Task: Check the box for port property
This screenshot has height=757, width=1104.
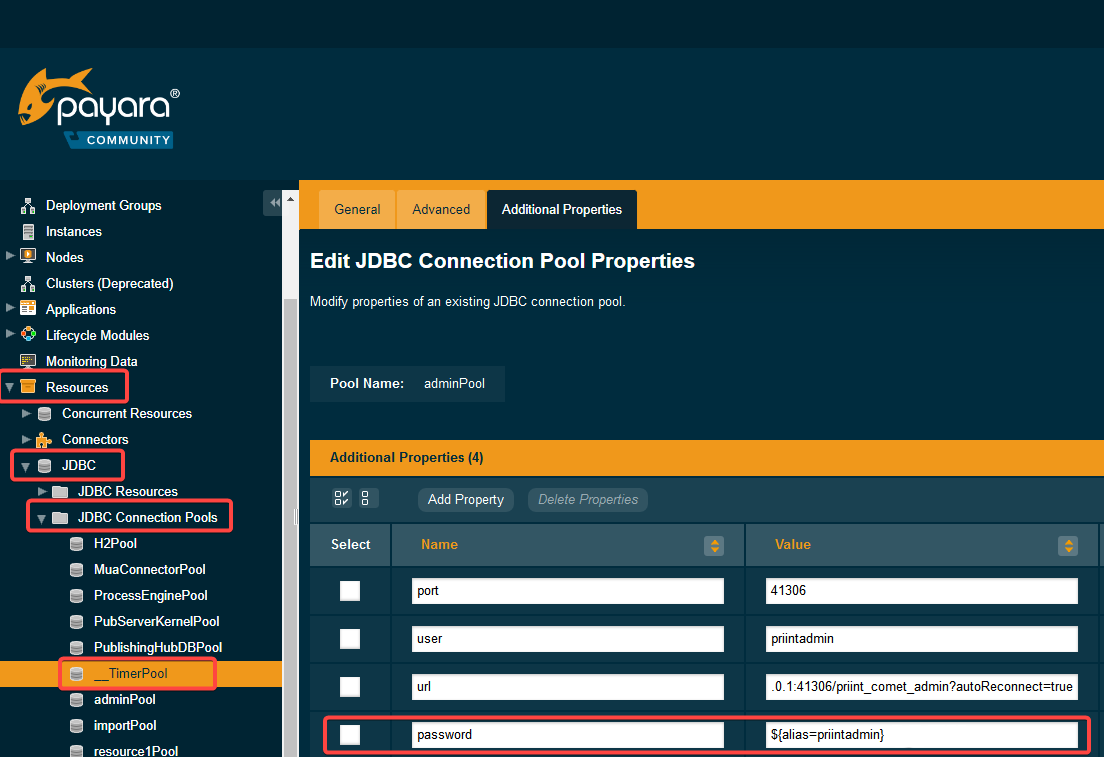Action: pyautogui.click(x=350, y=591)
